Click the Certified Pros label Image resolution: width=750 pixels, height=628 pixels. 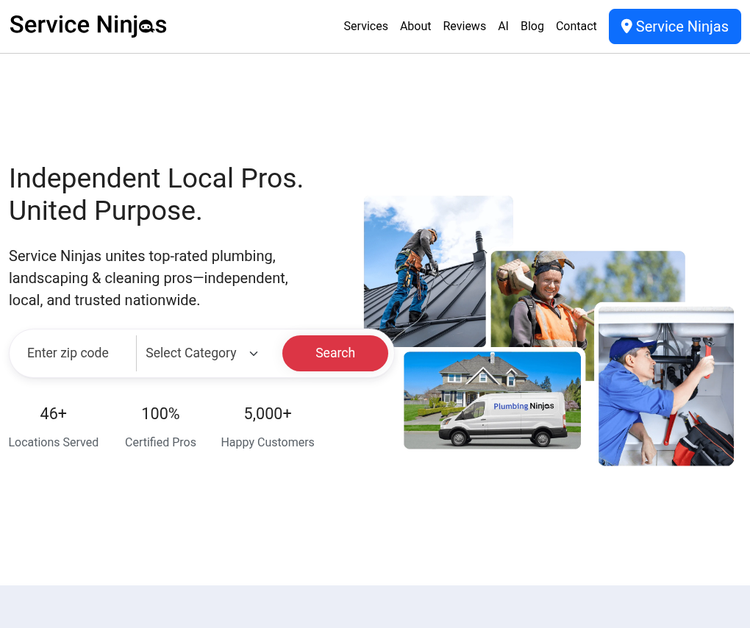tap(160, 442)
